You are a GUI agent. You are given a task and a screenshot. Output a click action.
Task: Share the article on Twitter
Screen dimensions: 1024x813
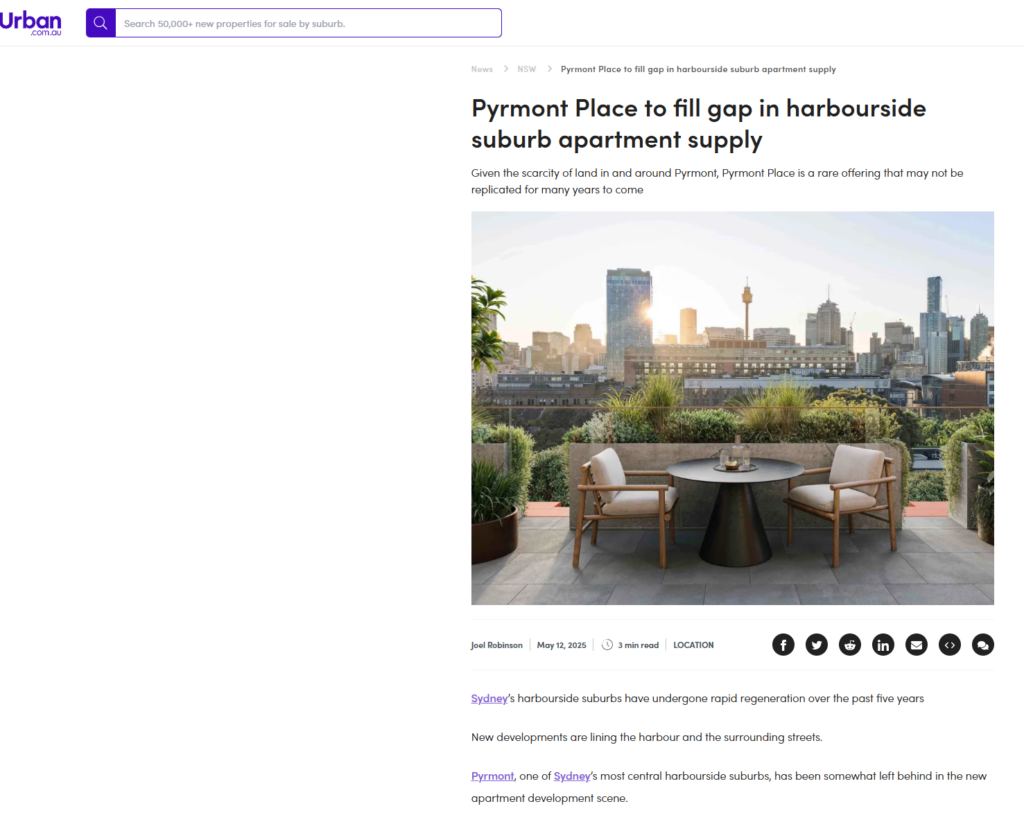(x=816, y=645)
